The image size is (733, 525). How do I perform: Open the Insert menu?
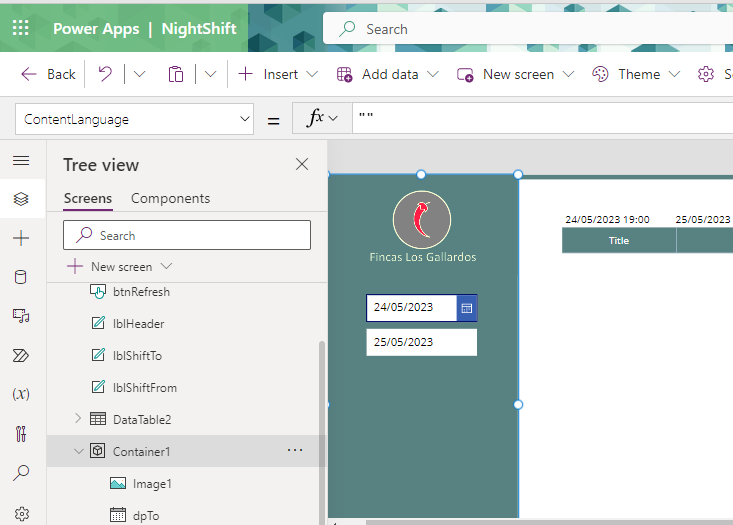coord(278,74)
